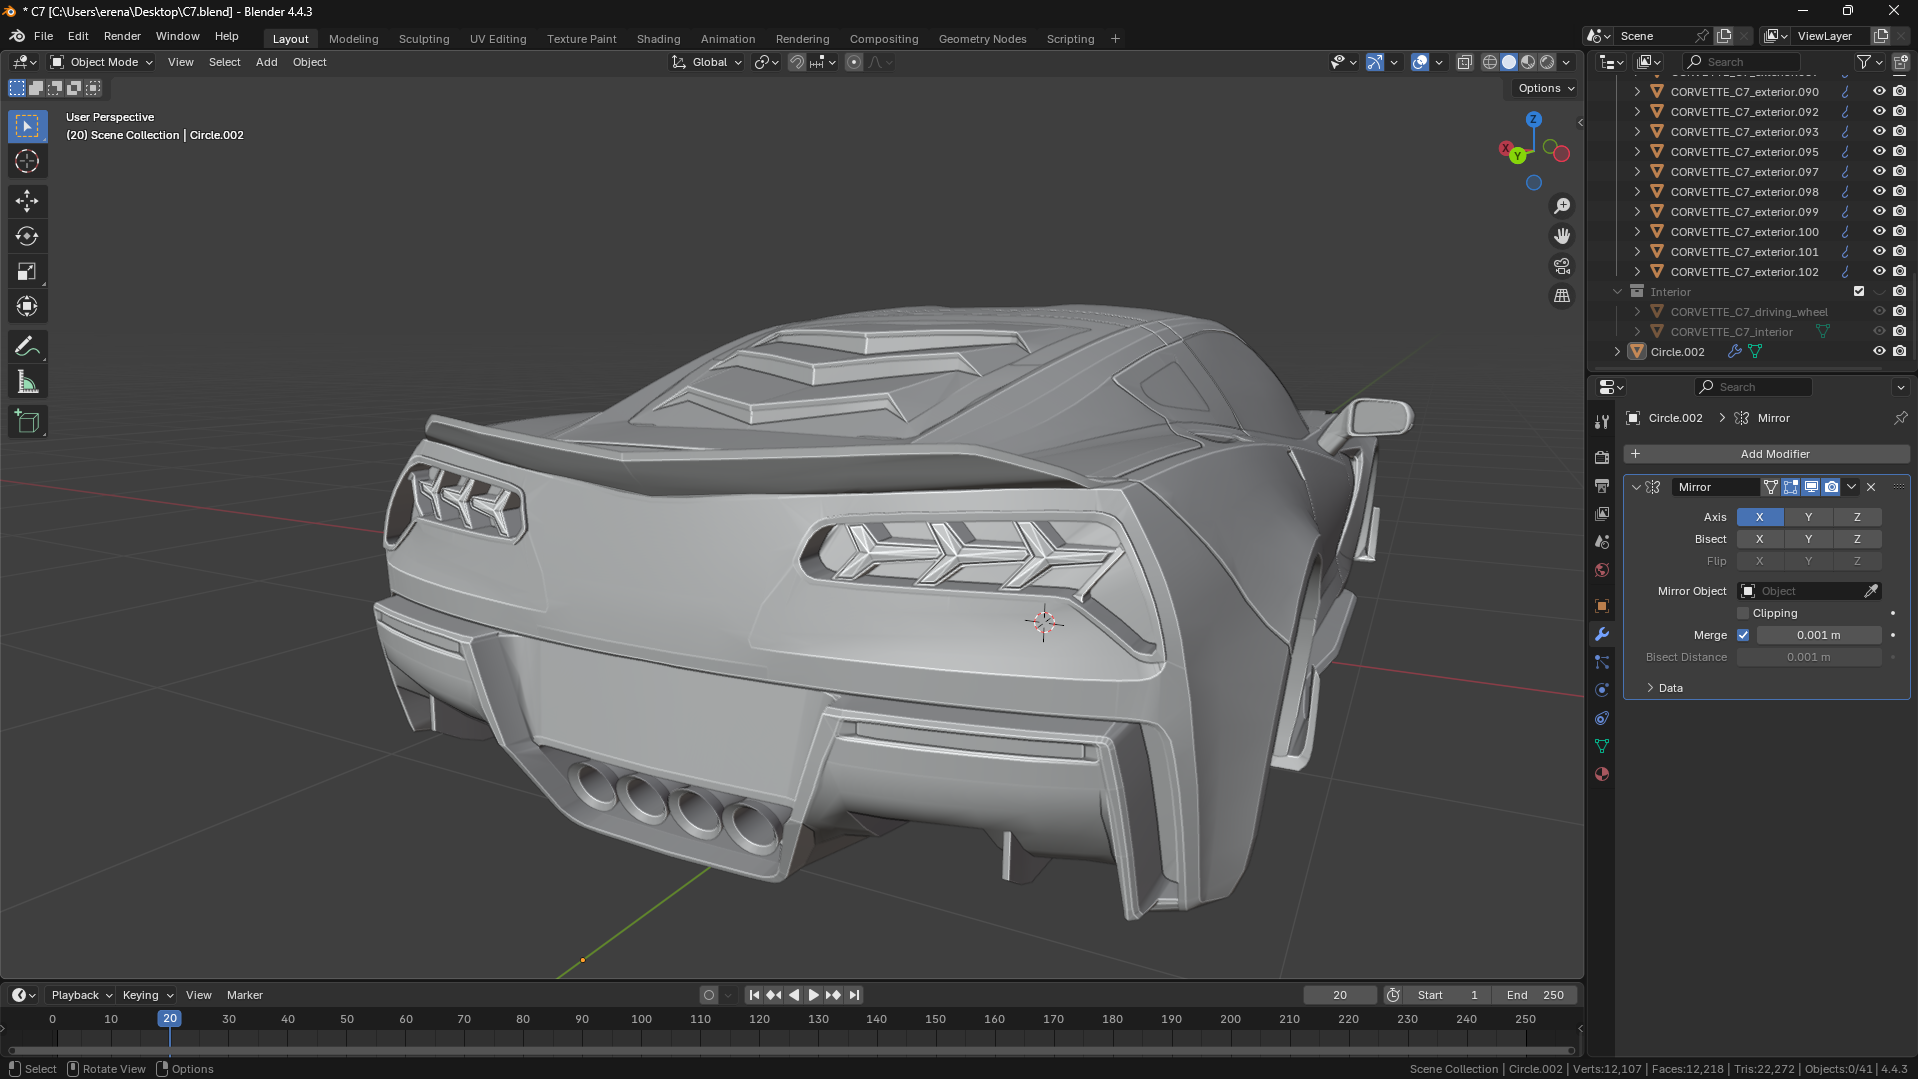Toggle the Interior collection exclude checkbox
This screenshot has height=1079, width=1918.
tap(1859, 292)
